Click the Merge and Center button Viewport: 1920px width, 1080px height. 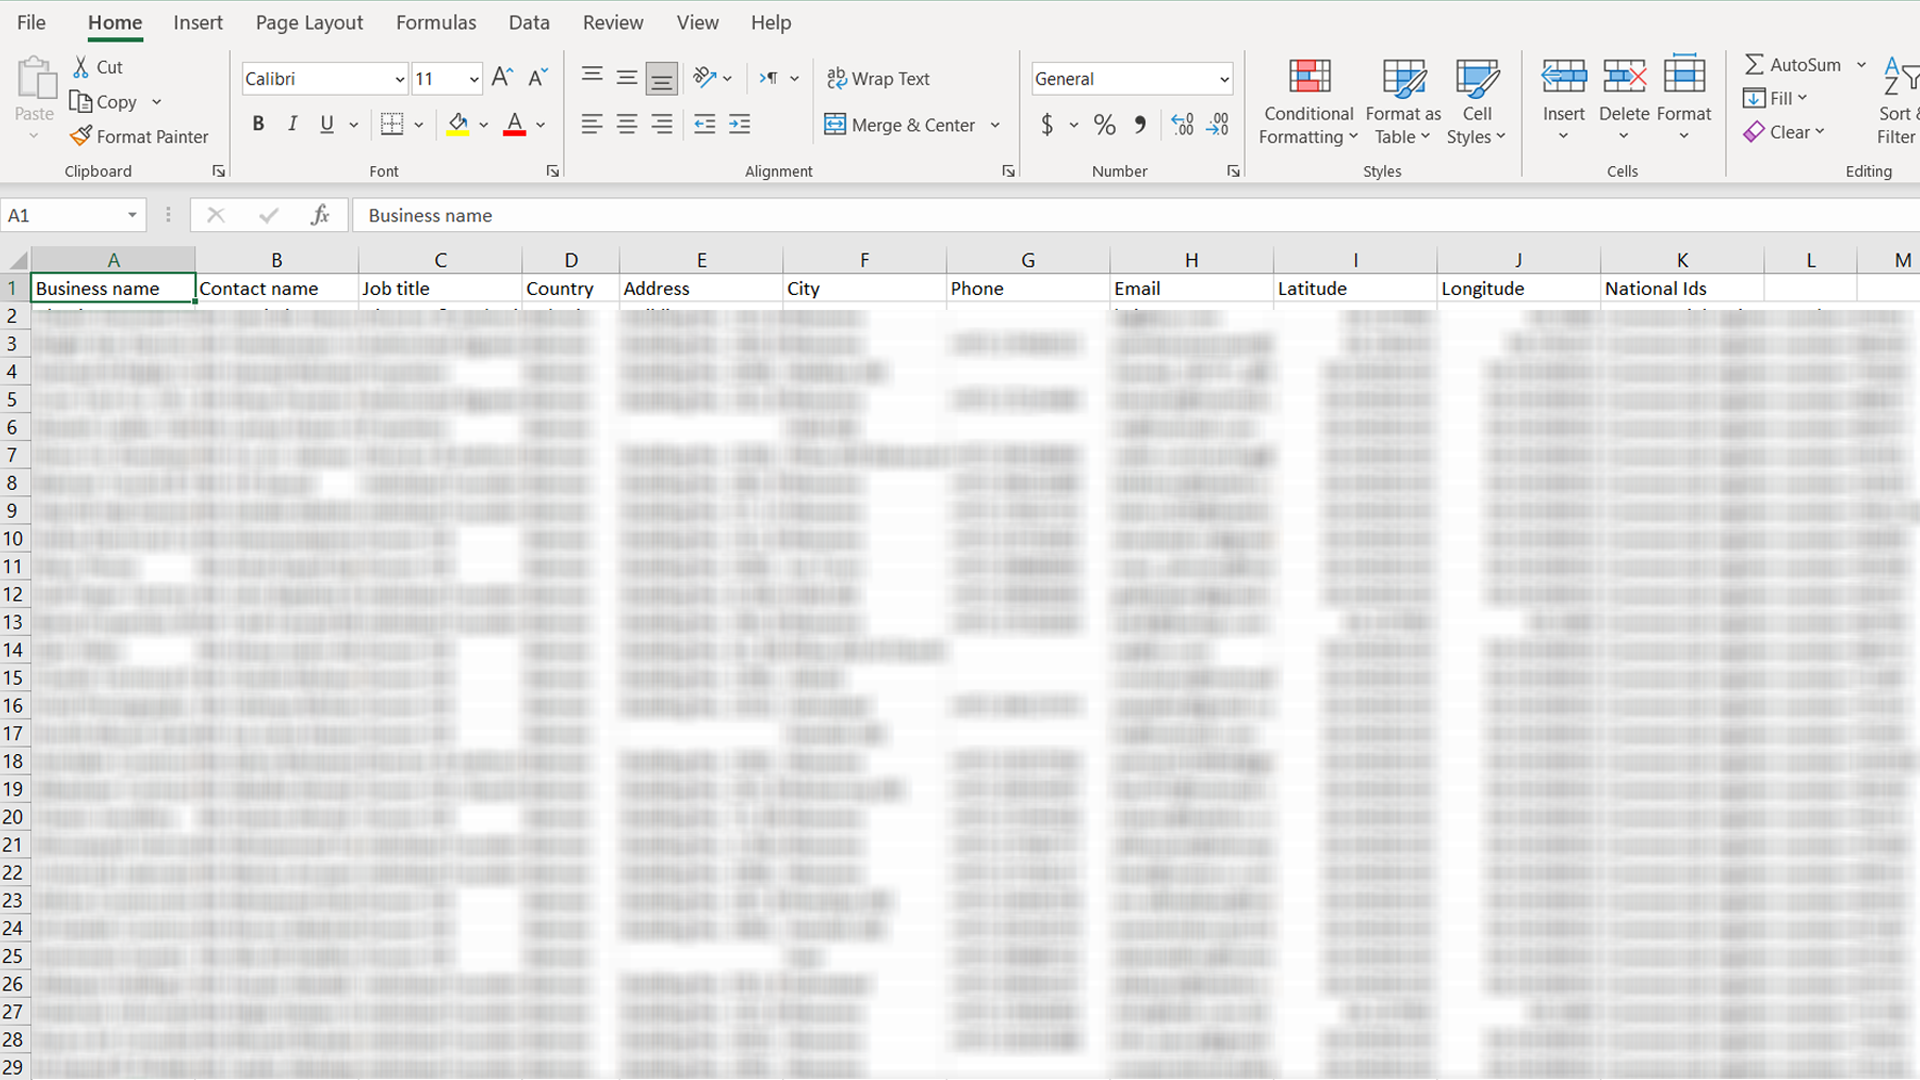906,125
